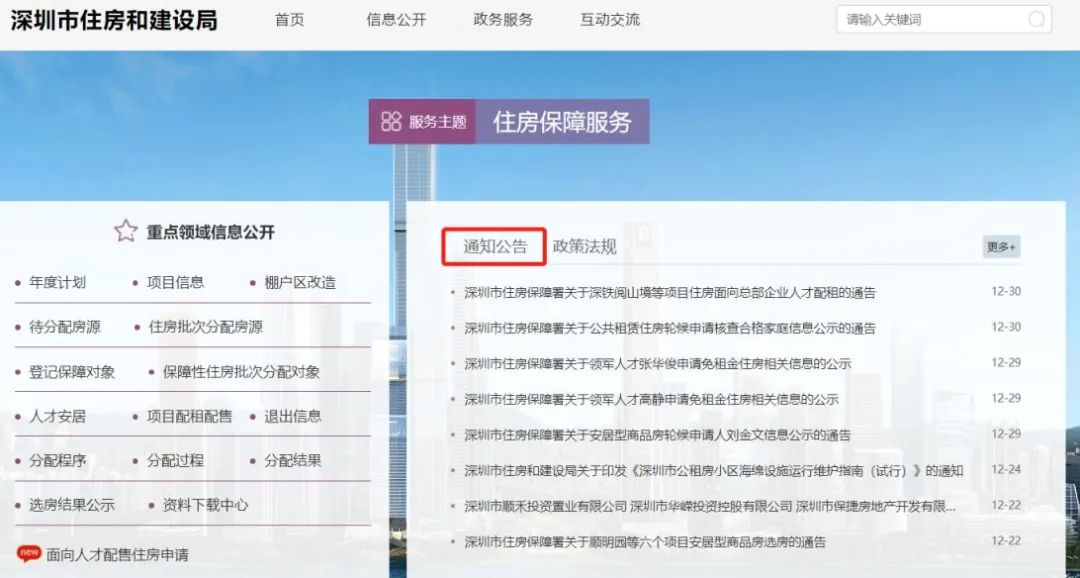
Task: Open 首页 in top navigation
Action: (289, 19)
